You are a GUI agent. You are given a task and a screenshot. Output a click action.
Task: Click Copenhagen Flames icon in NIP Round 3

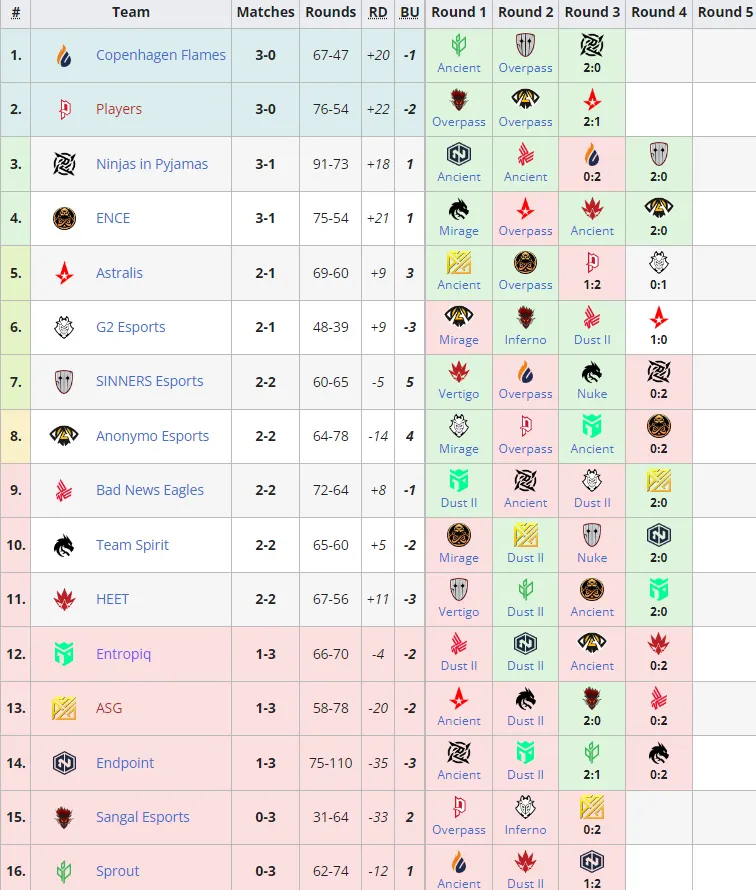pyautogui.click(x=591, y=154)
